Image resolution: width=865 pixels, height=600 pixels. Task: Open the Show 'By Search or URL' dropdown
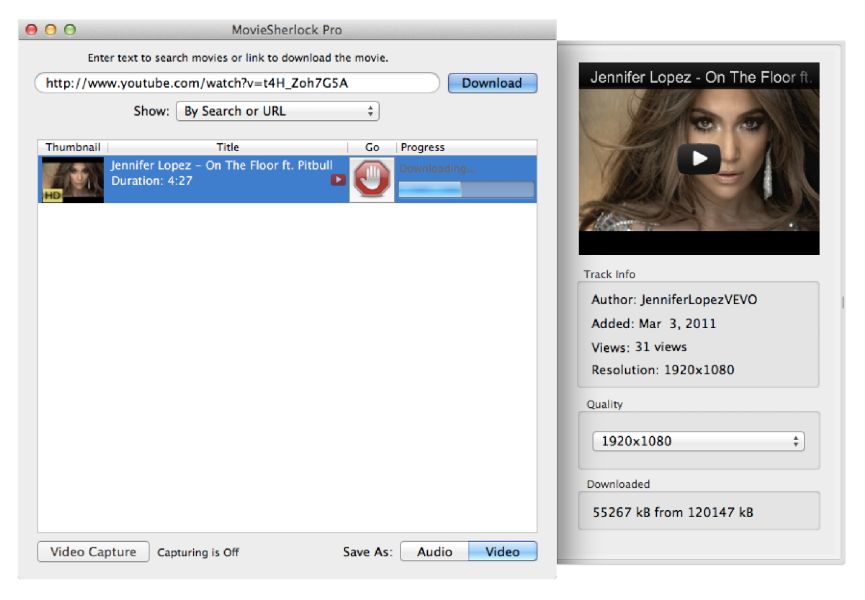pos(278,111)
